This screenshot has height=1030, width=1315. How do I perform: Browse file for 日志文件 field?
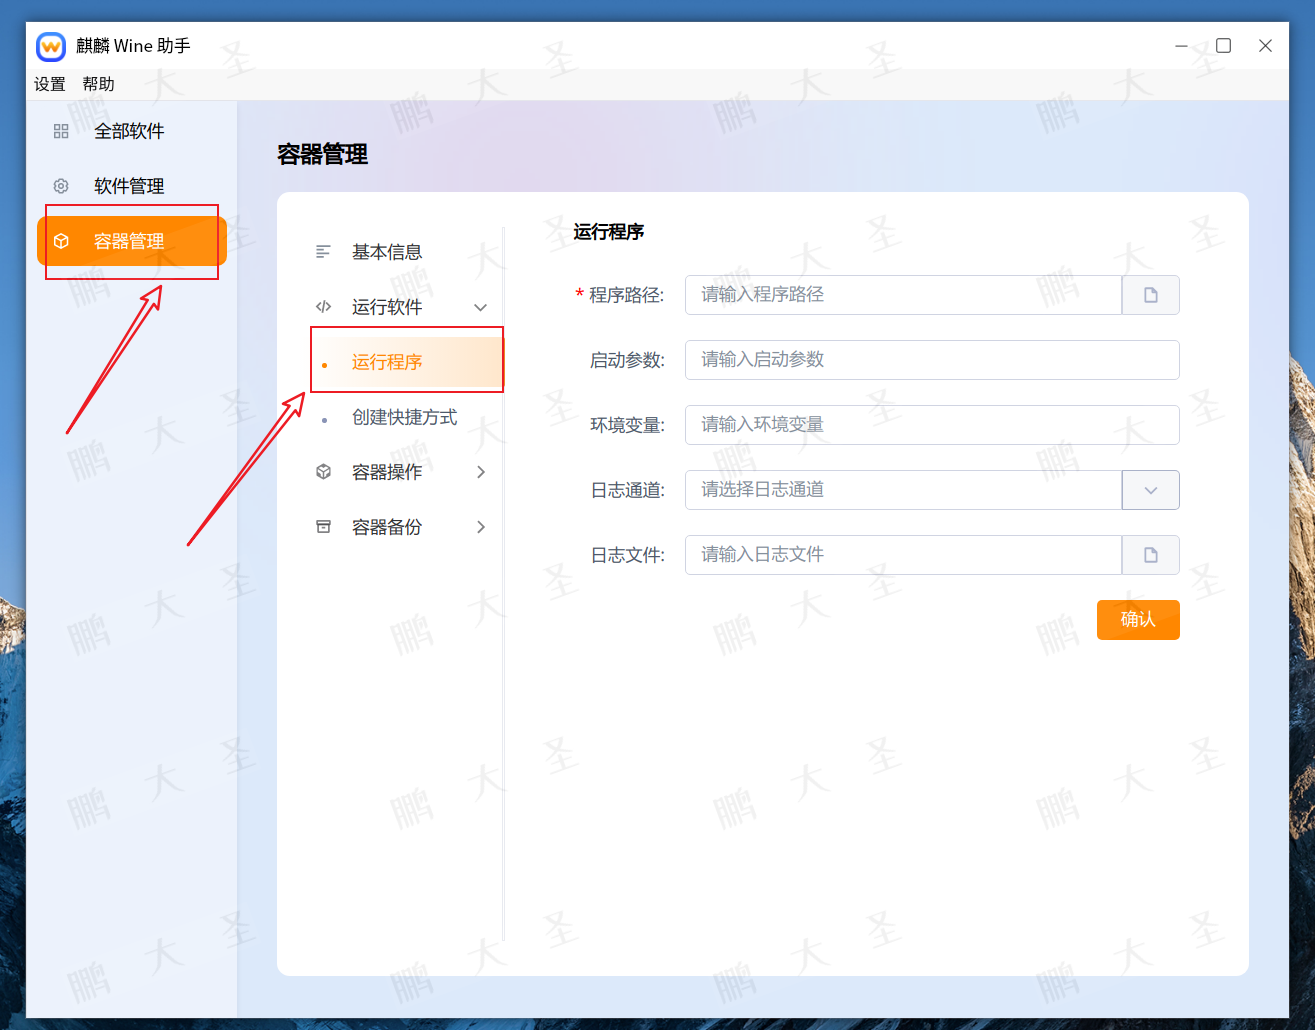coord(1151,555)
